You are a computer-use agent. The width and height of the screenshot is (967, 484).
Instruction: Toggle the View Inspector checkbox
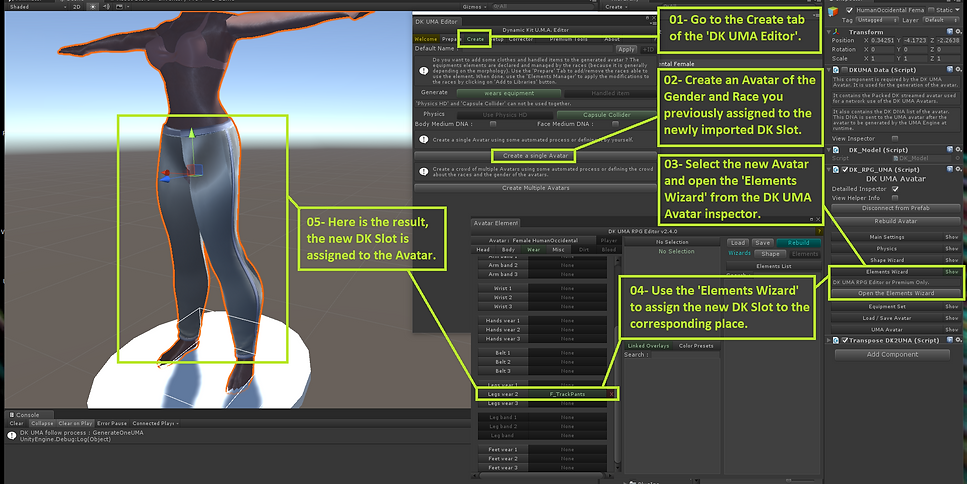pyautogui.click(x=895, y=139)
